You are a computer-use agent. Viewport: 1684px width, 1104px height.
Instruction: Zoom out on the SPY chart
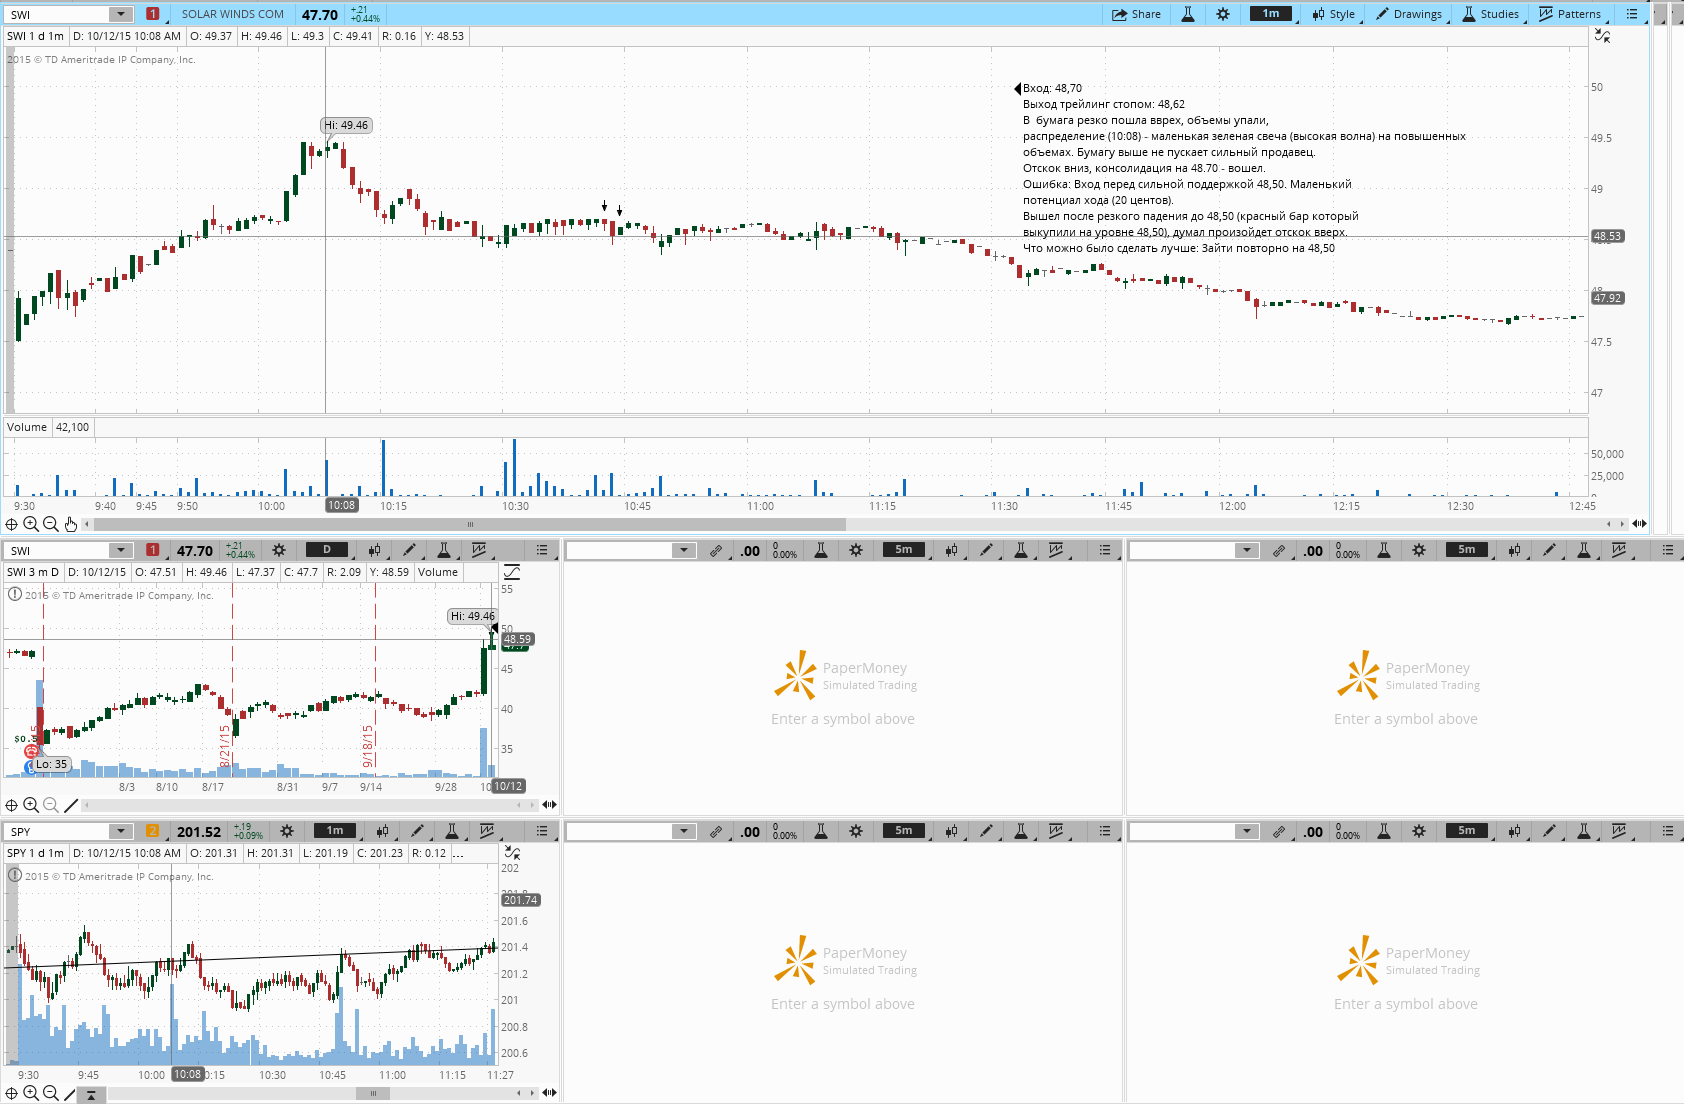tap(51, 1093)
